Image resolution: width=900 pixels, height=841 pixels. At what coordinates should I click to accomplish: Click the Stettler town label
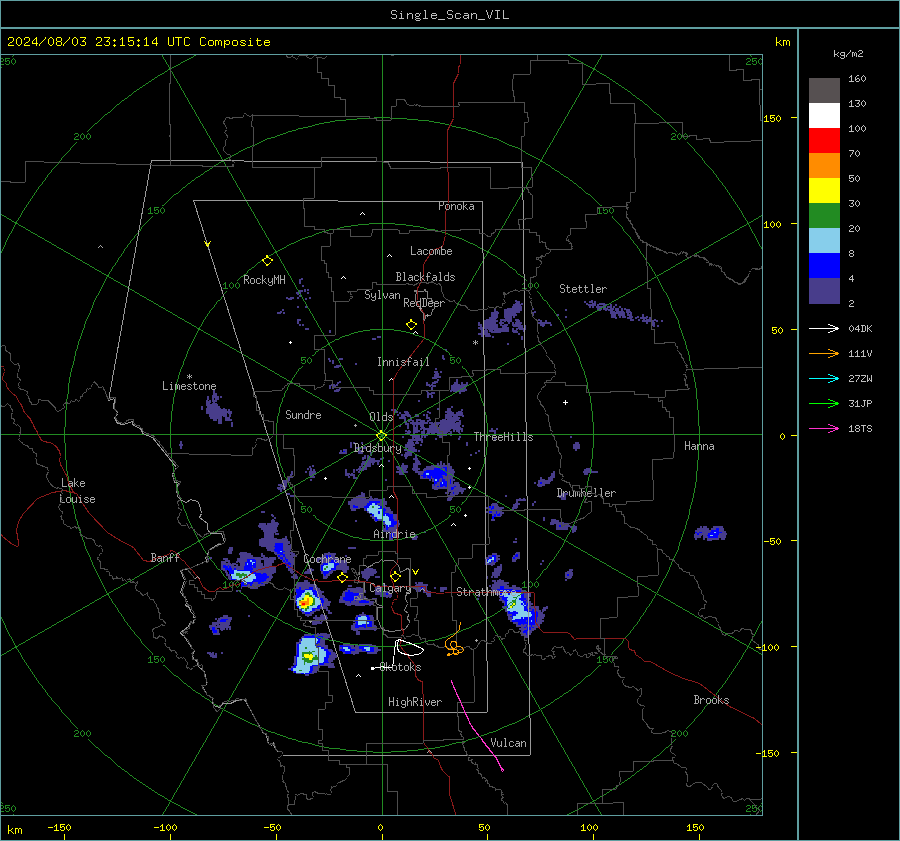tap(583, 289)
